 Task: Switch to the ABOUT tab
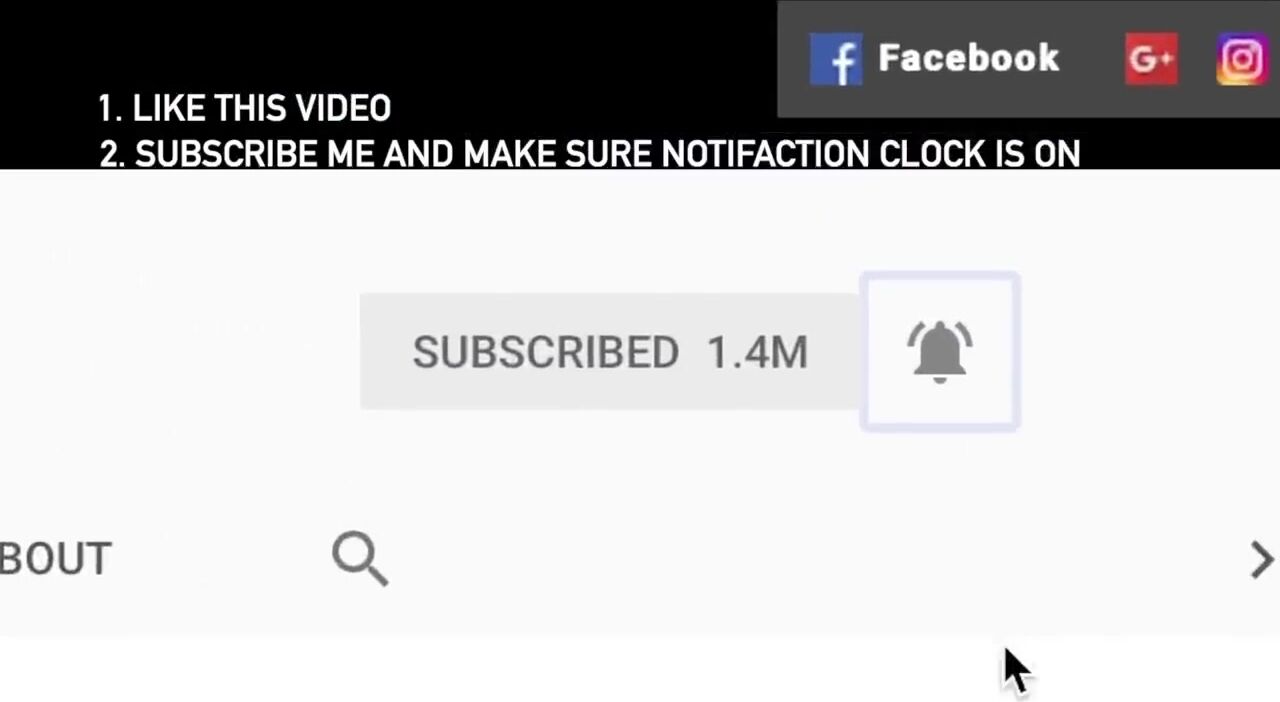55,559
